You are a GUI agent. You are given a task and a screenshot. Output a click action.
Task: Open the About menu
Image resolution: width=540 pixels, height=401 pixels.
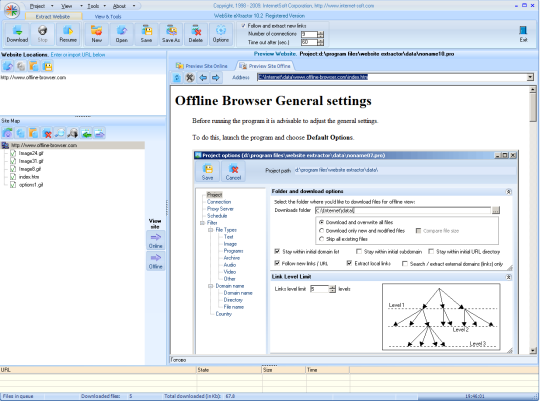pos(119,6)
